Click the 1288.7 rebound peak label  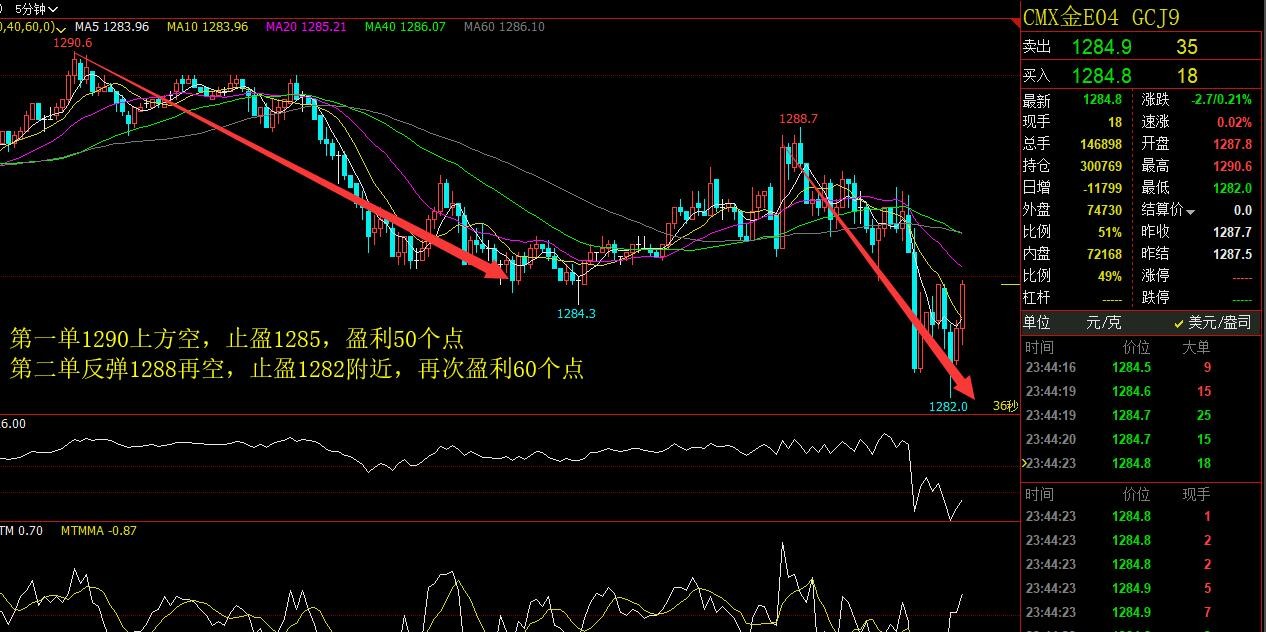tap(799, 118)
